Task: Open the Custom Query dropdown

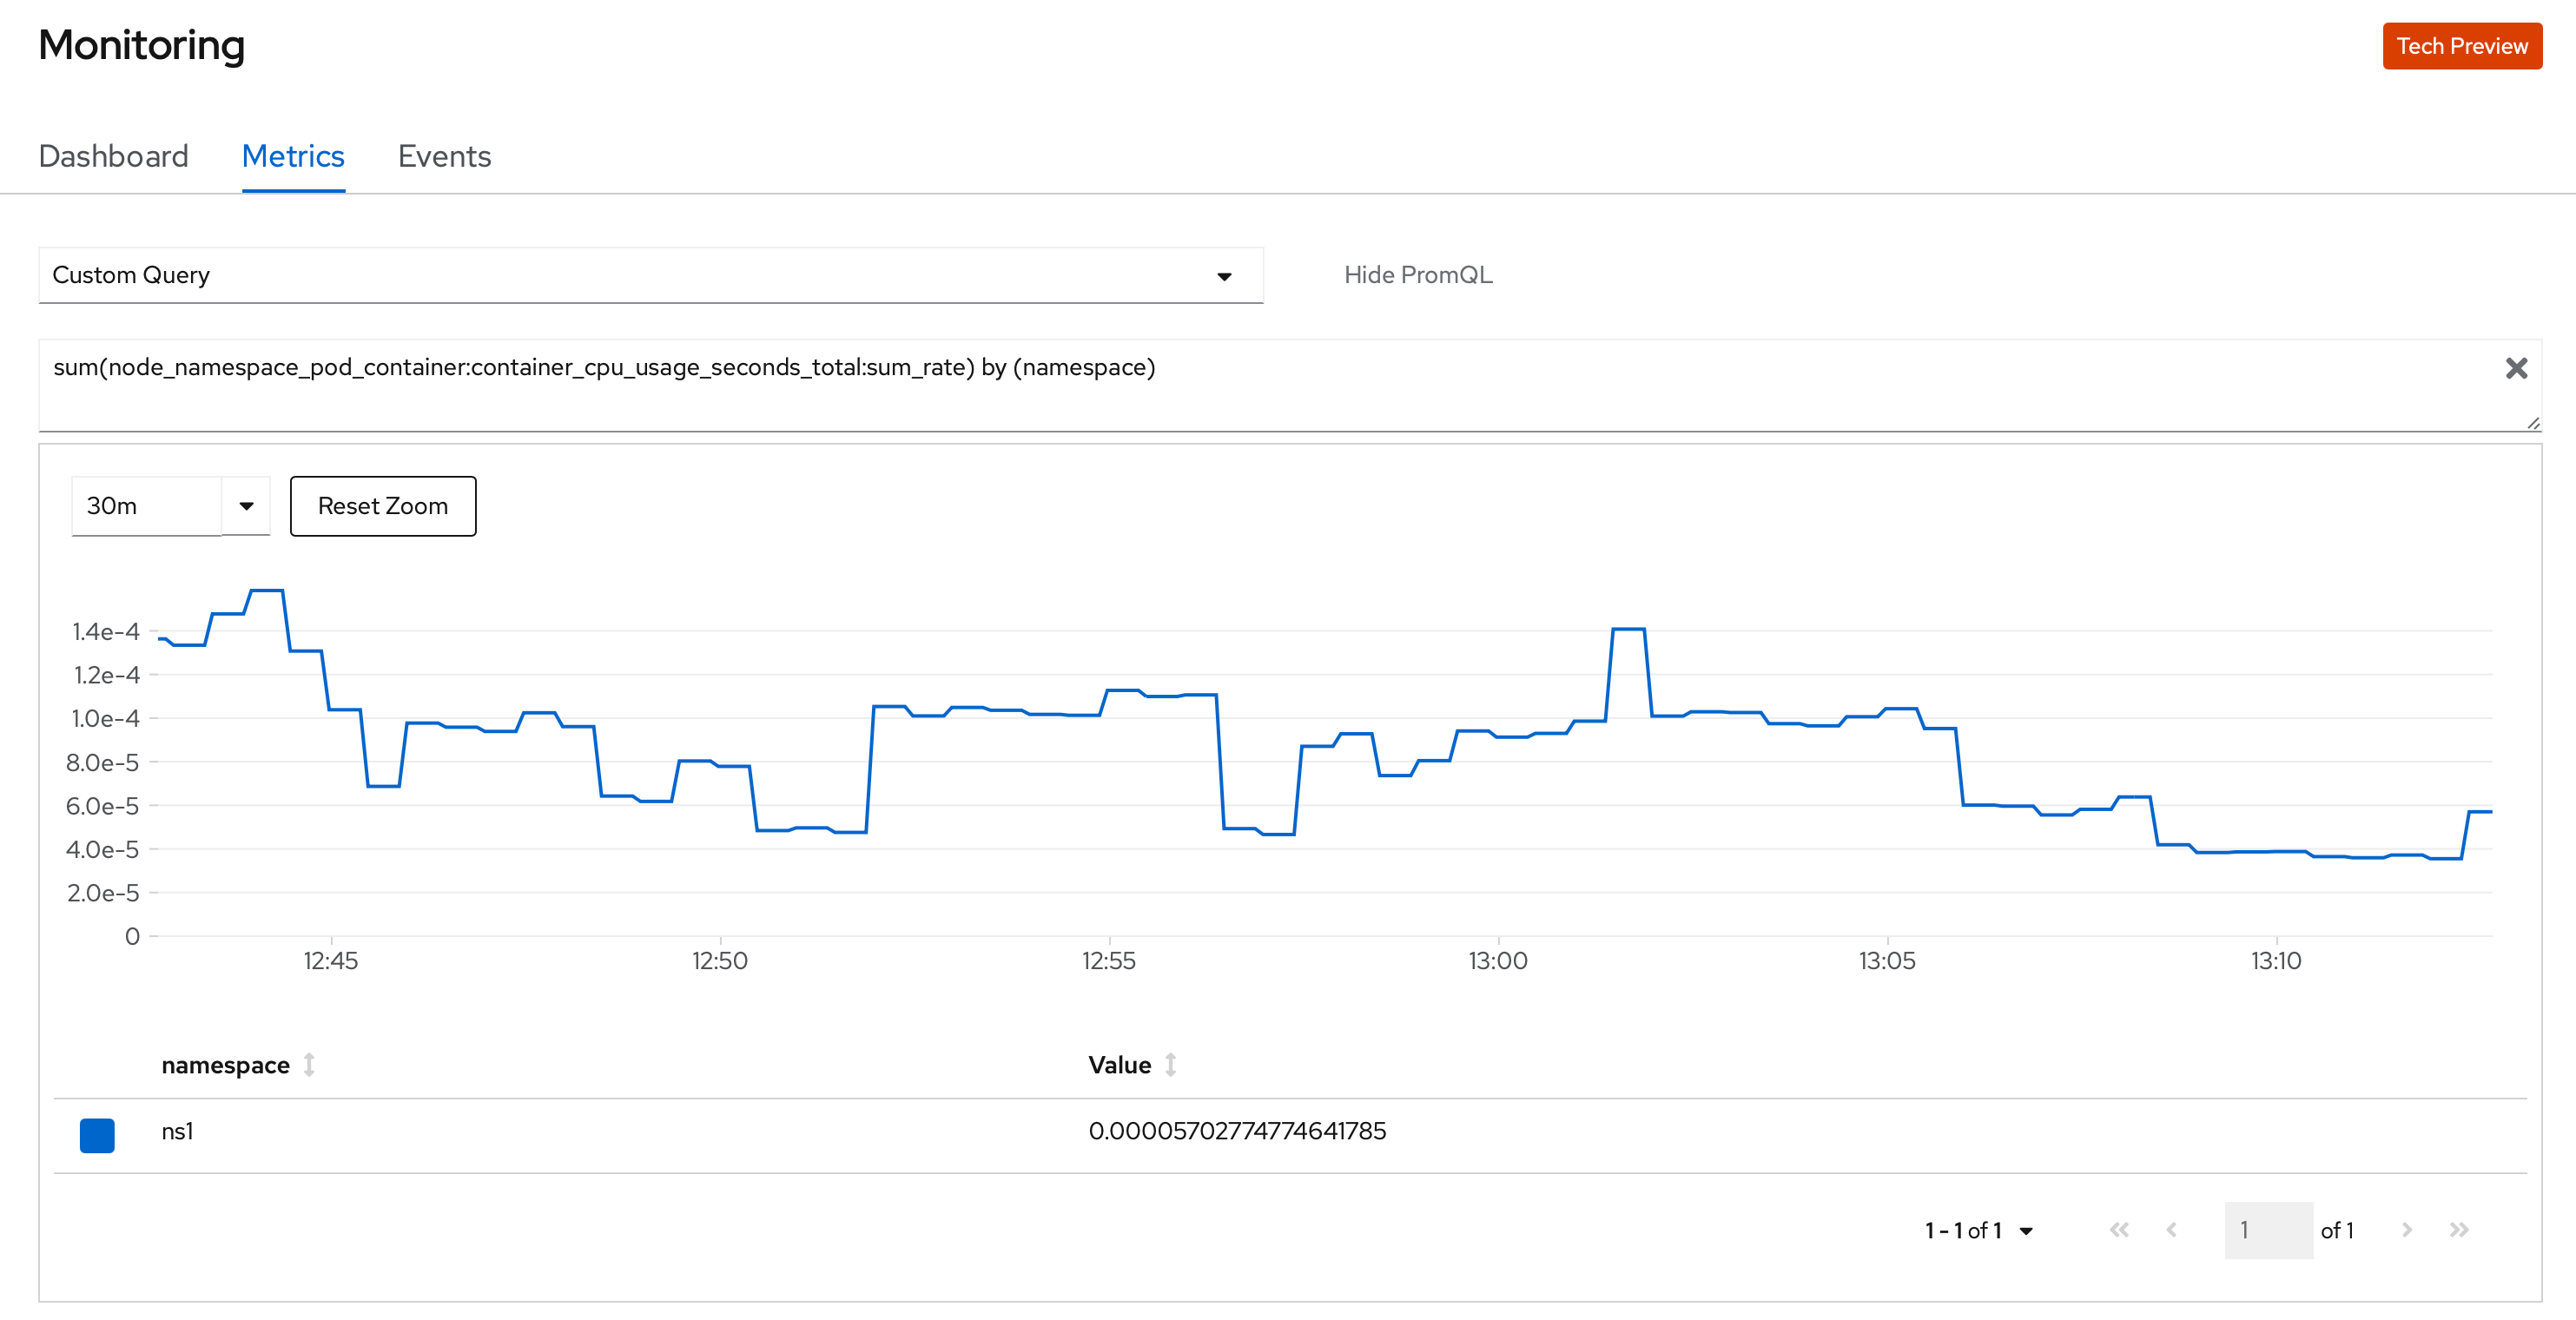Action: (x=650, y=275)
